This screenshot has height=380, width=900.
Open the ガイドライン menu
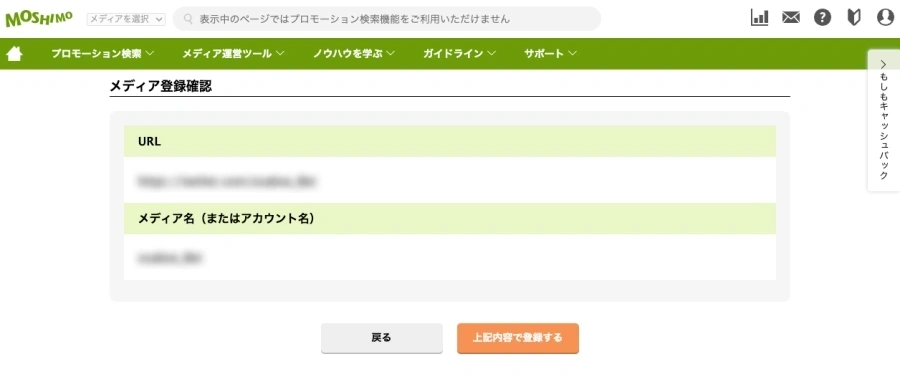coord(459,54)
